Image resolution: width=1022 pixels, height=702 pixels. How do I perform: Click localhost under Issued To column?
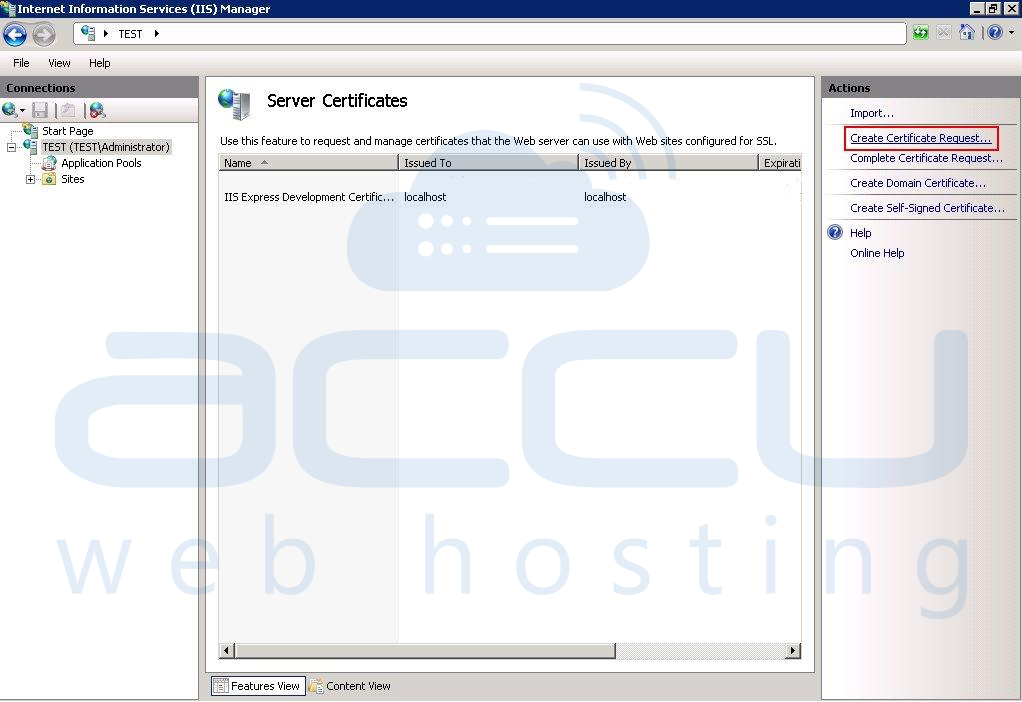click(425, 197)
